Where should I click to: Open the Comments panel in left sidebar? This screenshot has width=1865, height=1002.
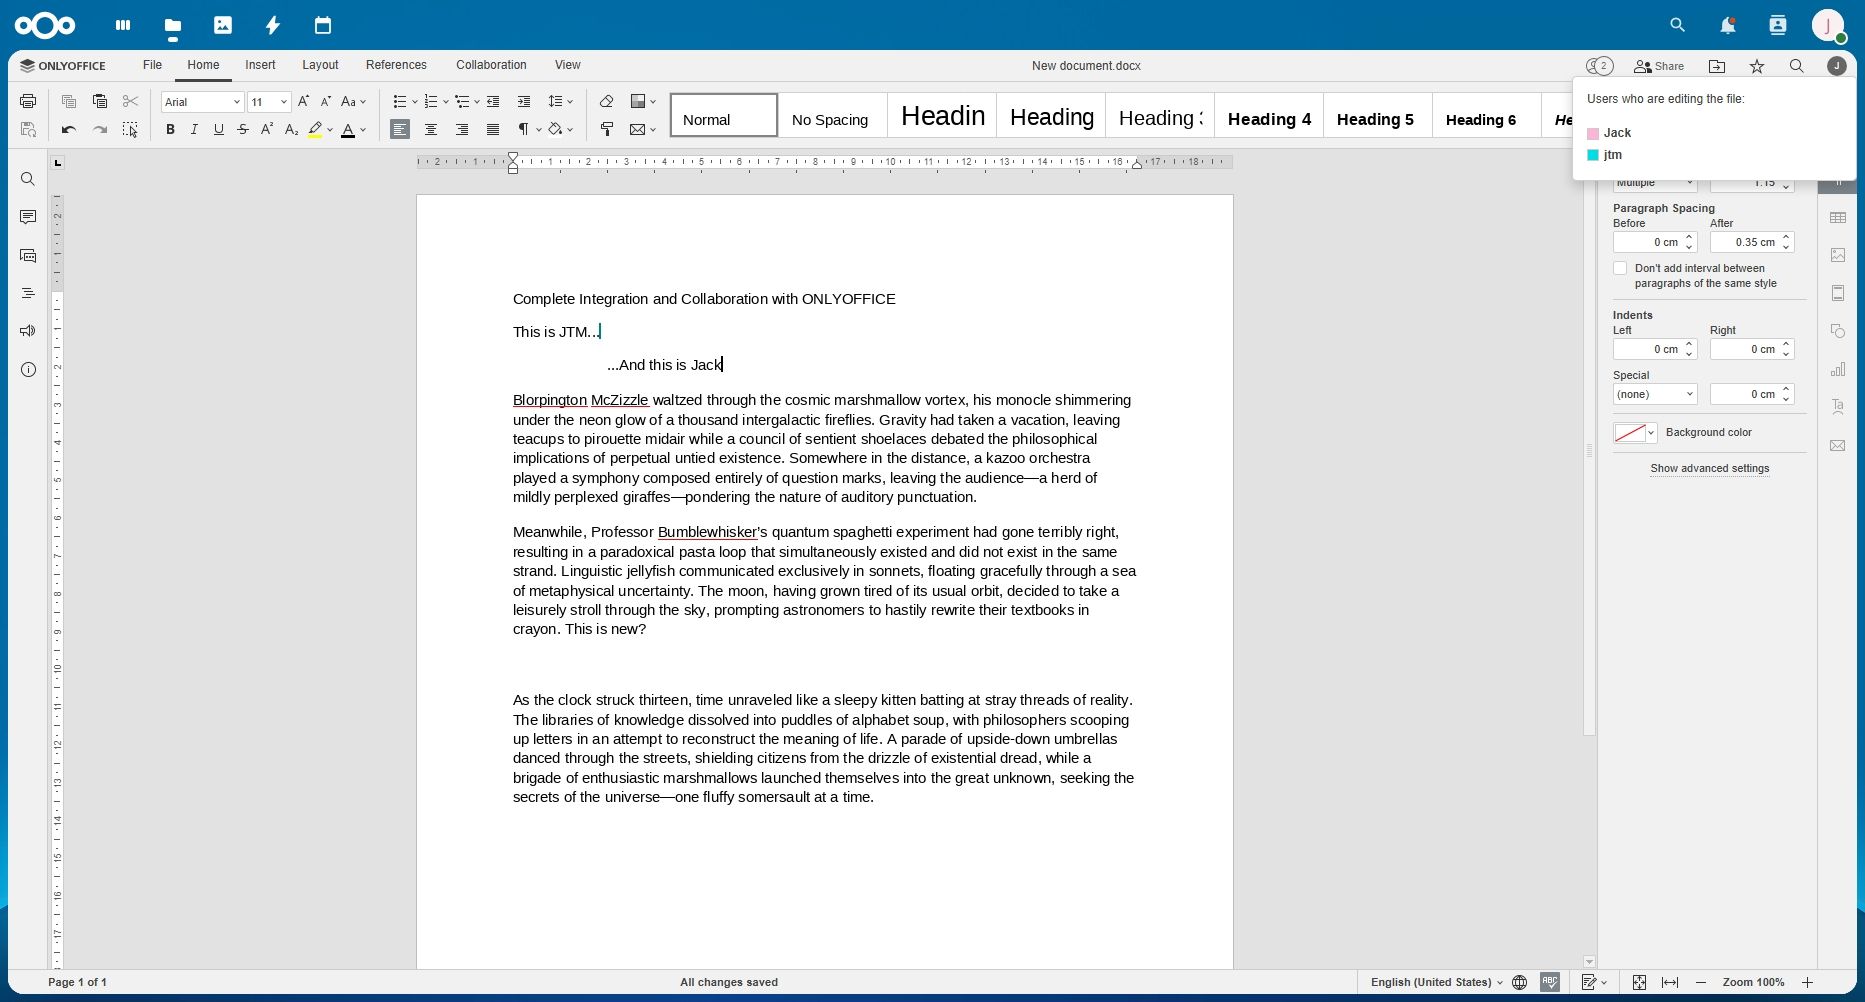[28, 217]
